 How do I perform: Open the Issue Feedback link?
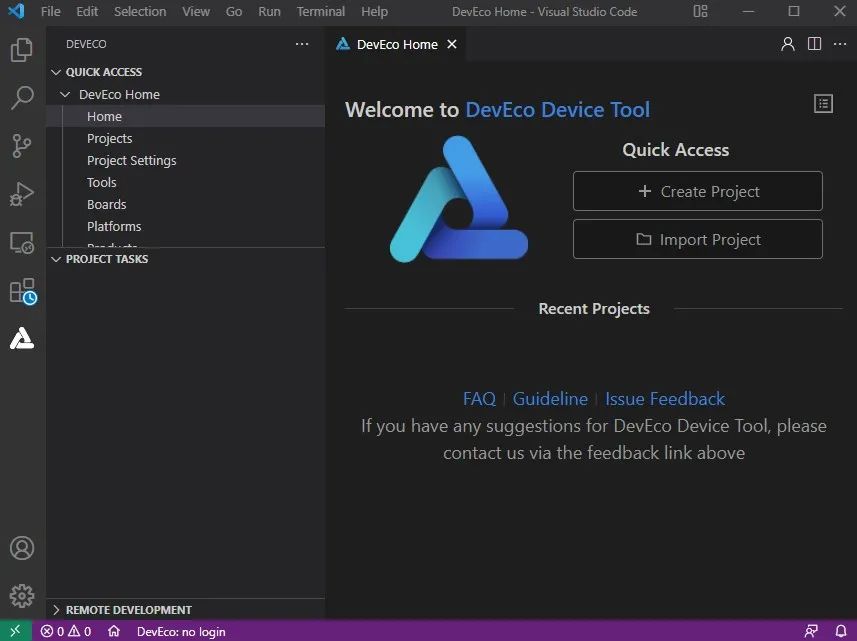(x=665, y=399)
